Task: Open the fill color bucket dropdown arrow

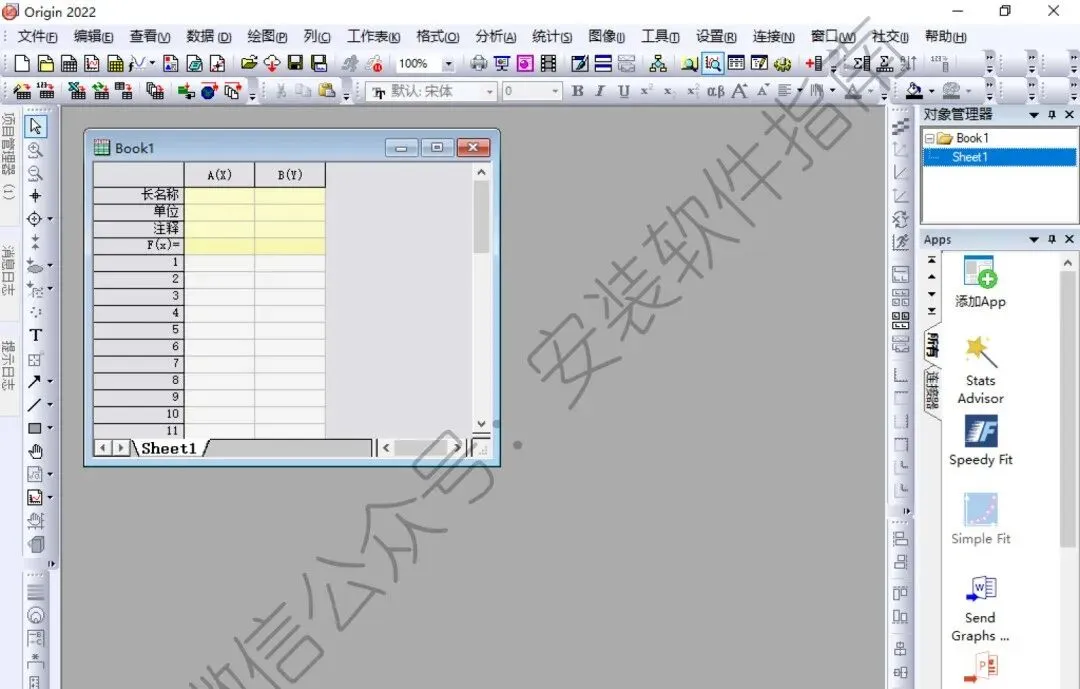Action: (x=932, y=92)
